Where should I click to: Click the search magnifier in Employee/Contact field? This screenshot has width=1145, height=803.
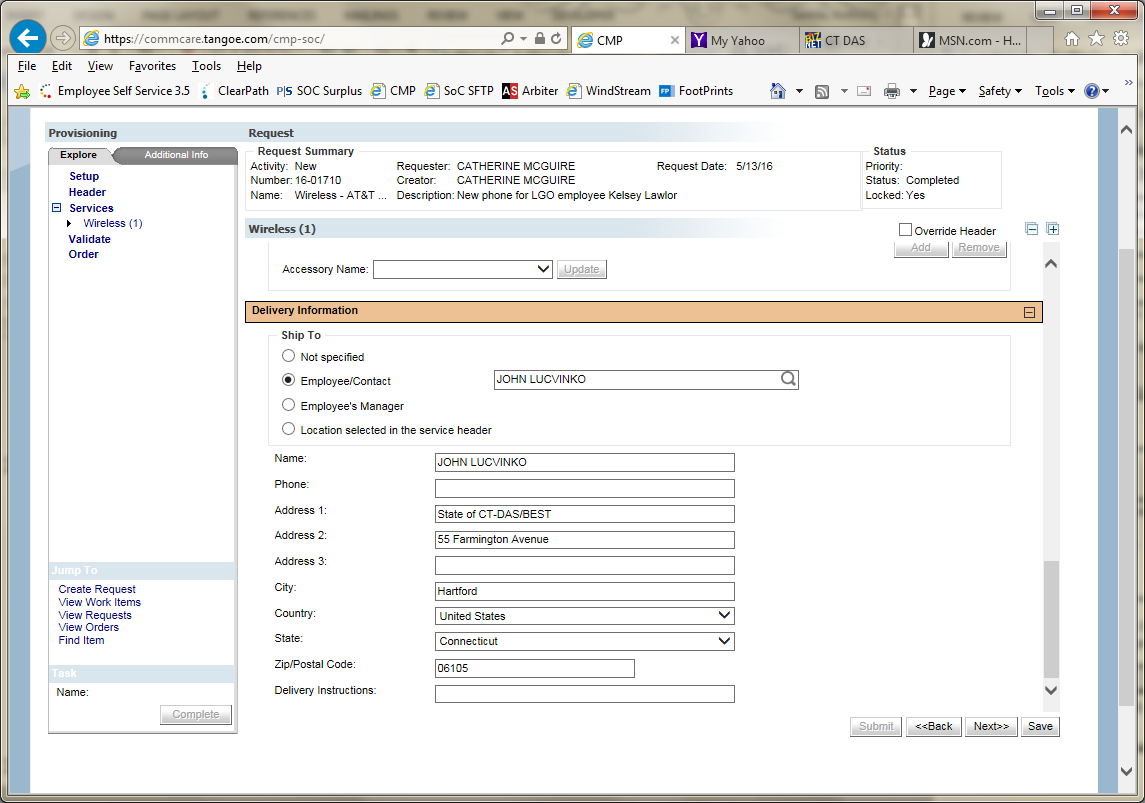(x=788, y=379)
